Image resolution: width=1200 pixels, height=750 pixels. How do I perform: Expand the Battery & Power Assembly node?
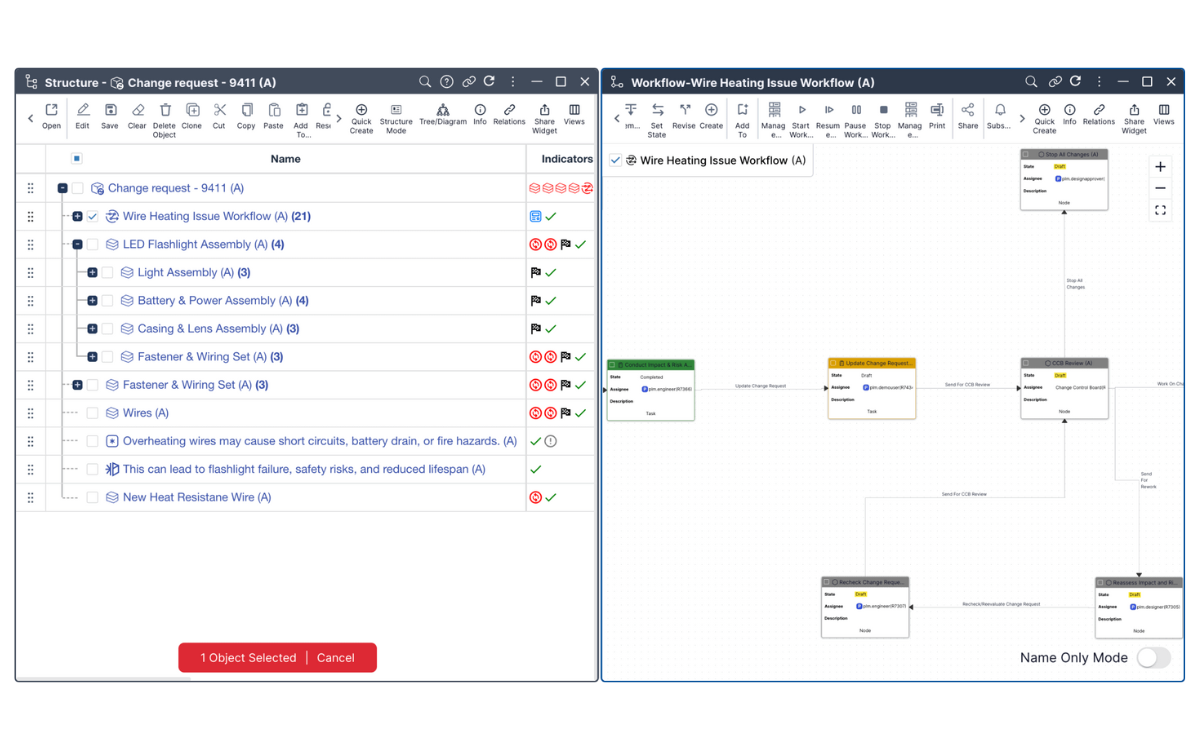coord(92,300)
